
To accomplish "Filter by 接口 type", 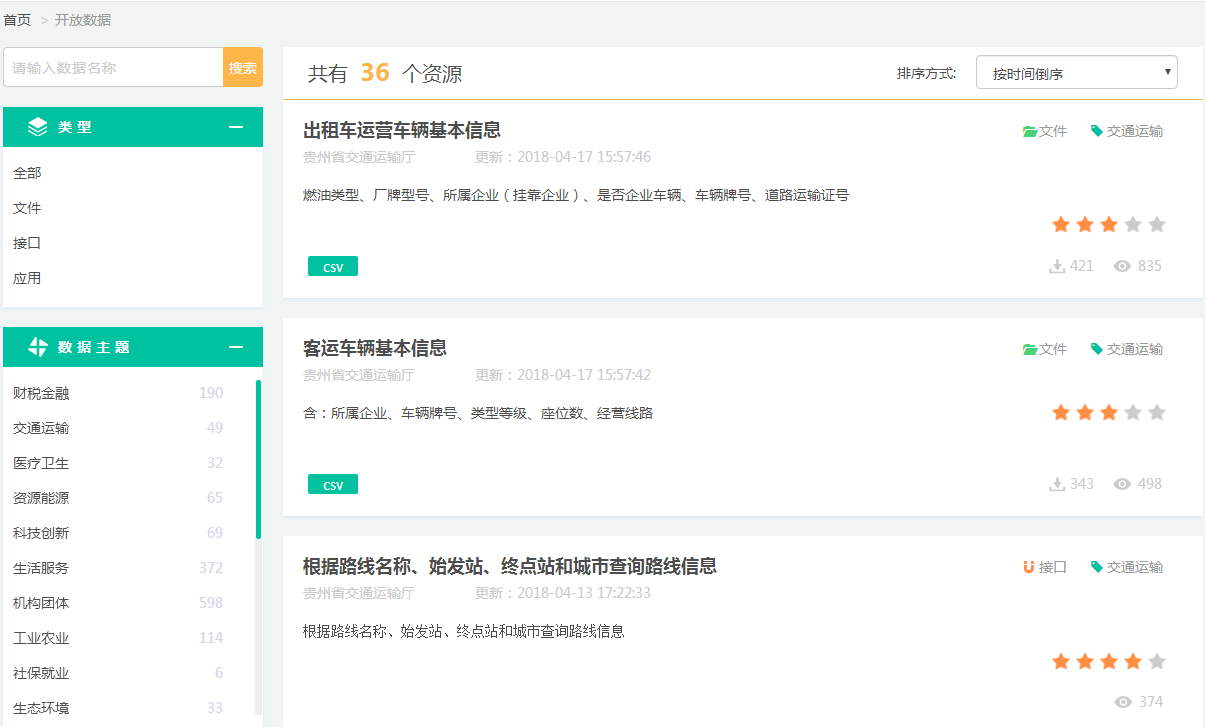I will pyautogui.click(x=27, y=243).
